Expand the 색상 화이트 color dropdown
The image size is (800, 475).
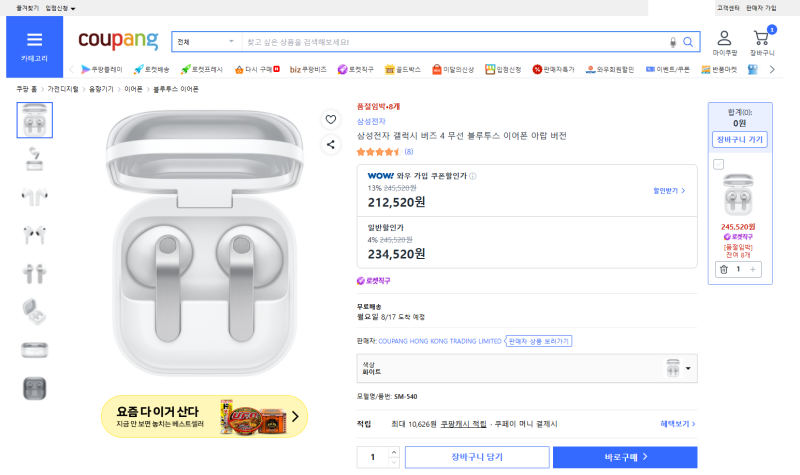tap(527, 368)
